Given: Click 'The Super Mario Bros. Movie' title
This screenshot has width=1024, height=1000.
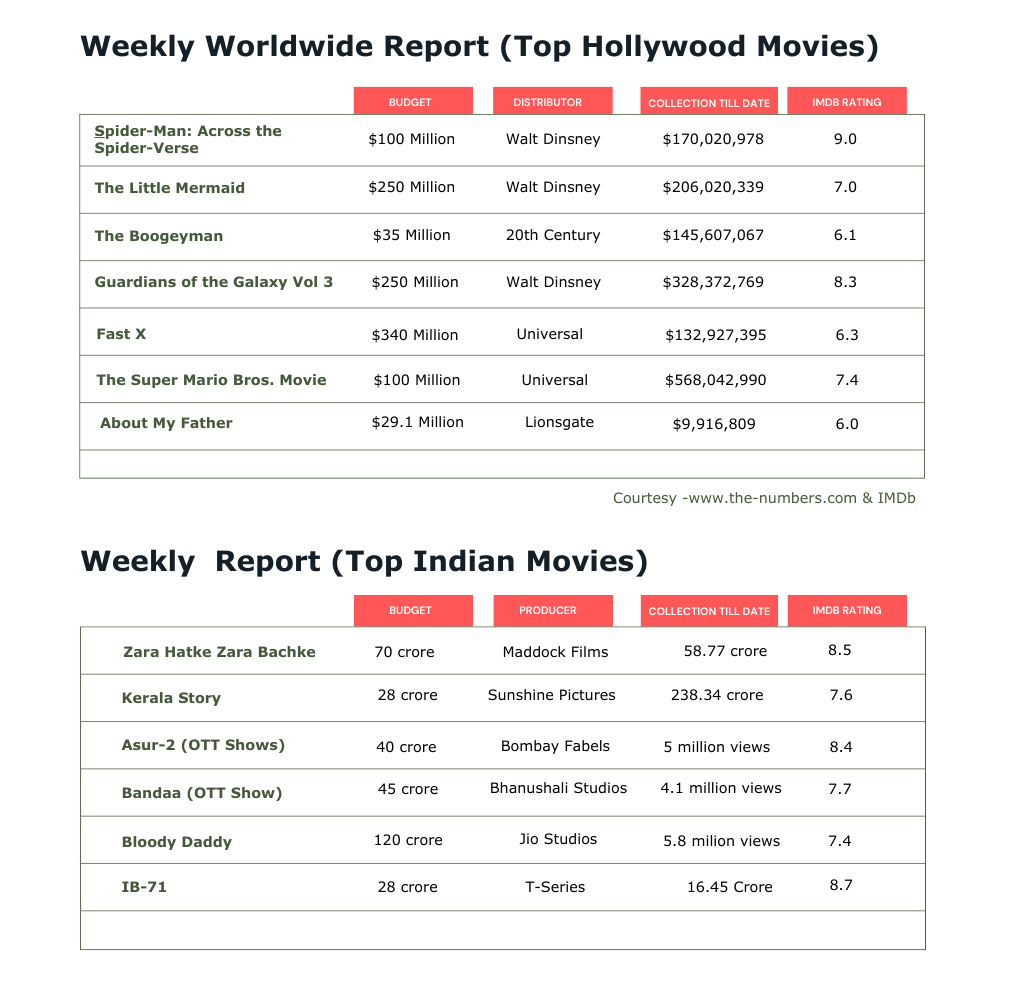Looking at the screenshot, I should coord(212,380).
